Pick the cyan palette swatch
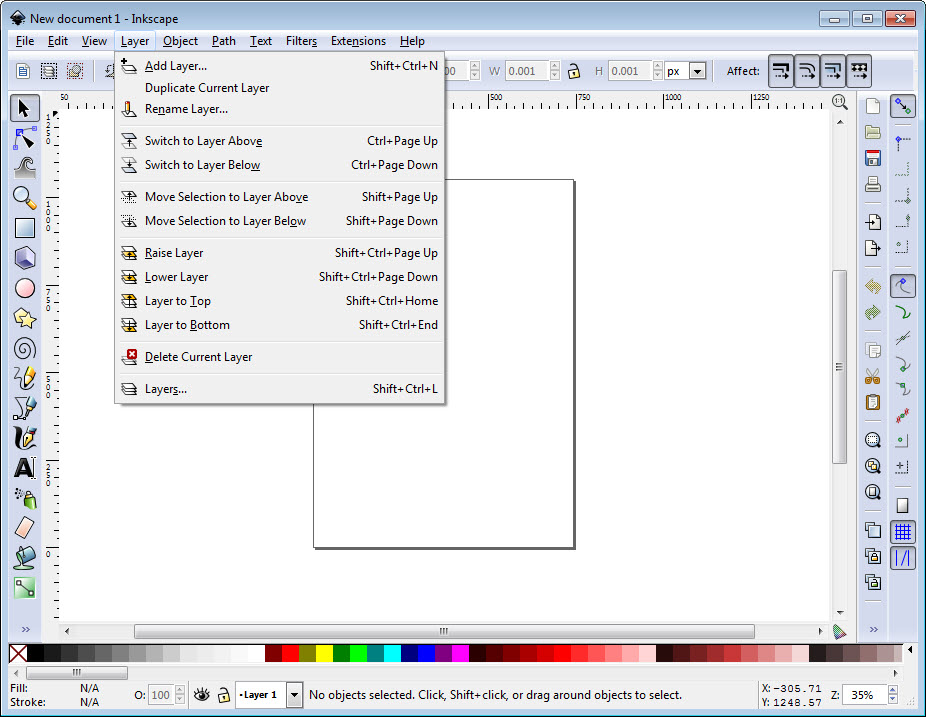Screen dimensions: 926x717 [x=392, y=653]
